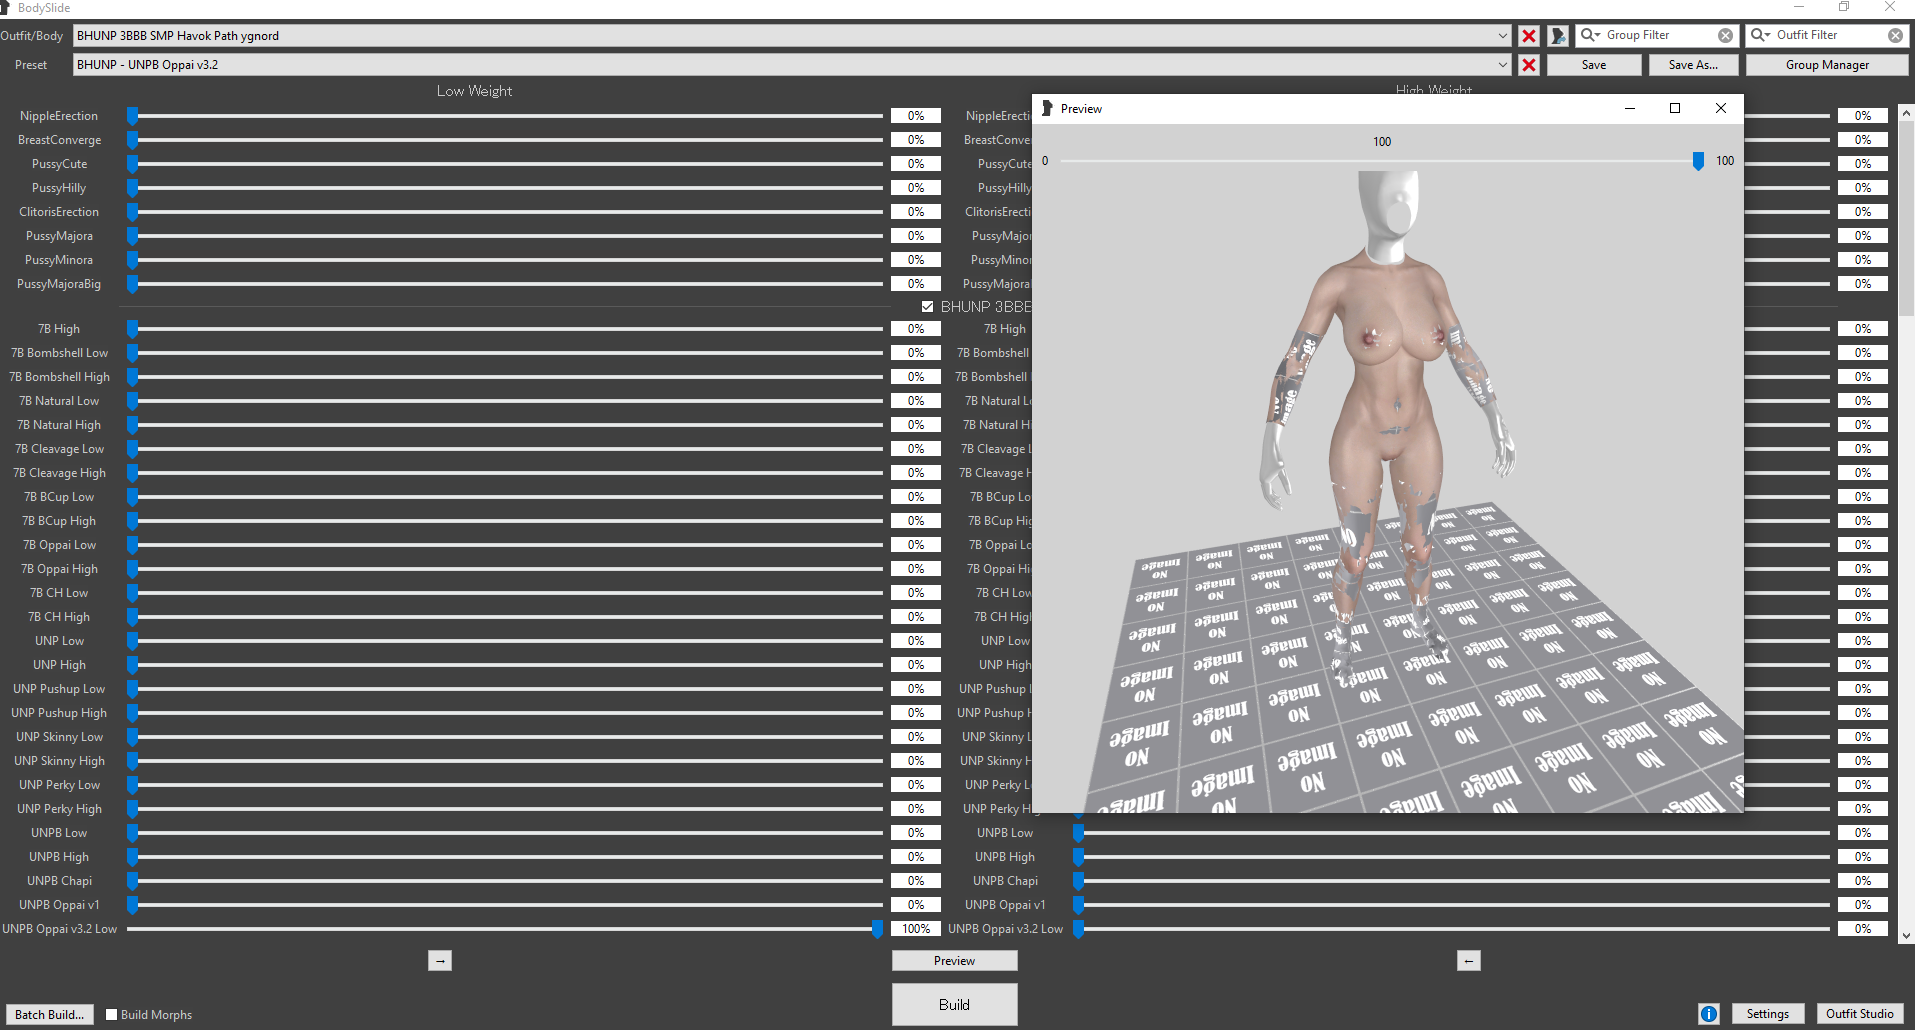
Task: Toggle the BHUNP 3BBB category checkbox
Action: click(927, 307)
